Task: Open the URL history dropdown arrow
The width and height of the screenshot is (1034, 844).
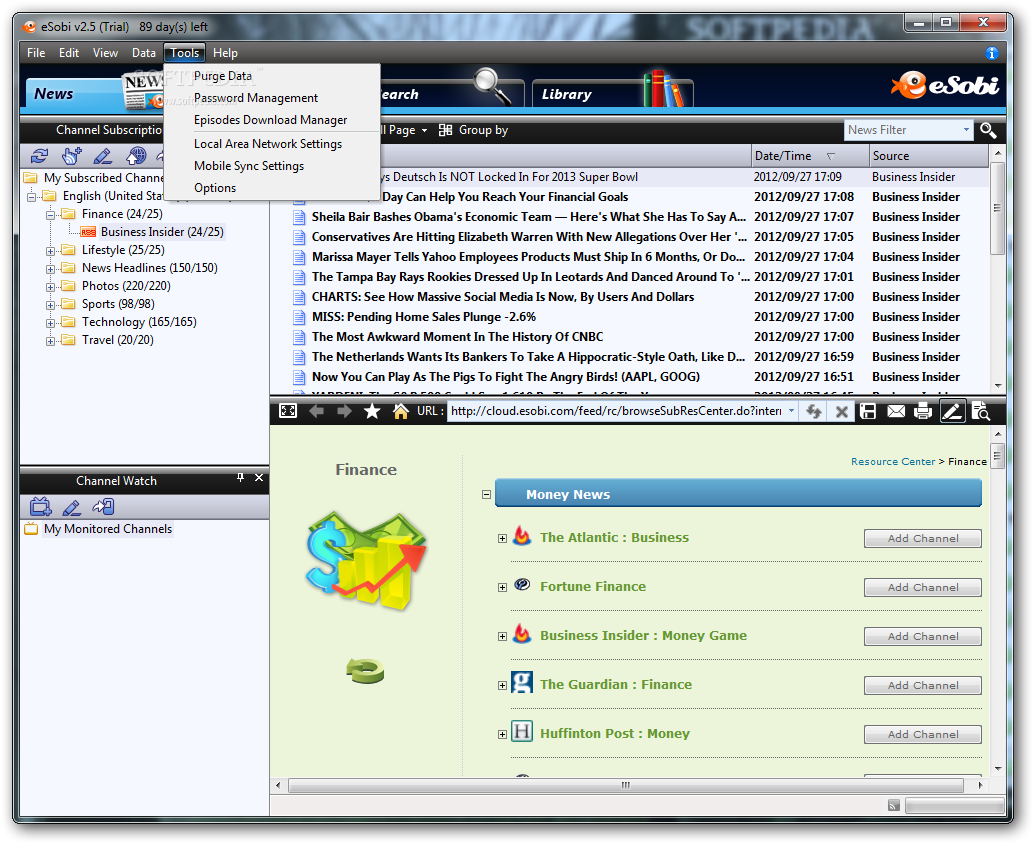Action: [791, 411]
